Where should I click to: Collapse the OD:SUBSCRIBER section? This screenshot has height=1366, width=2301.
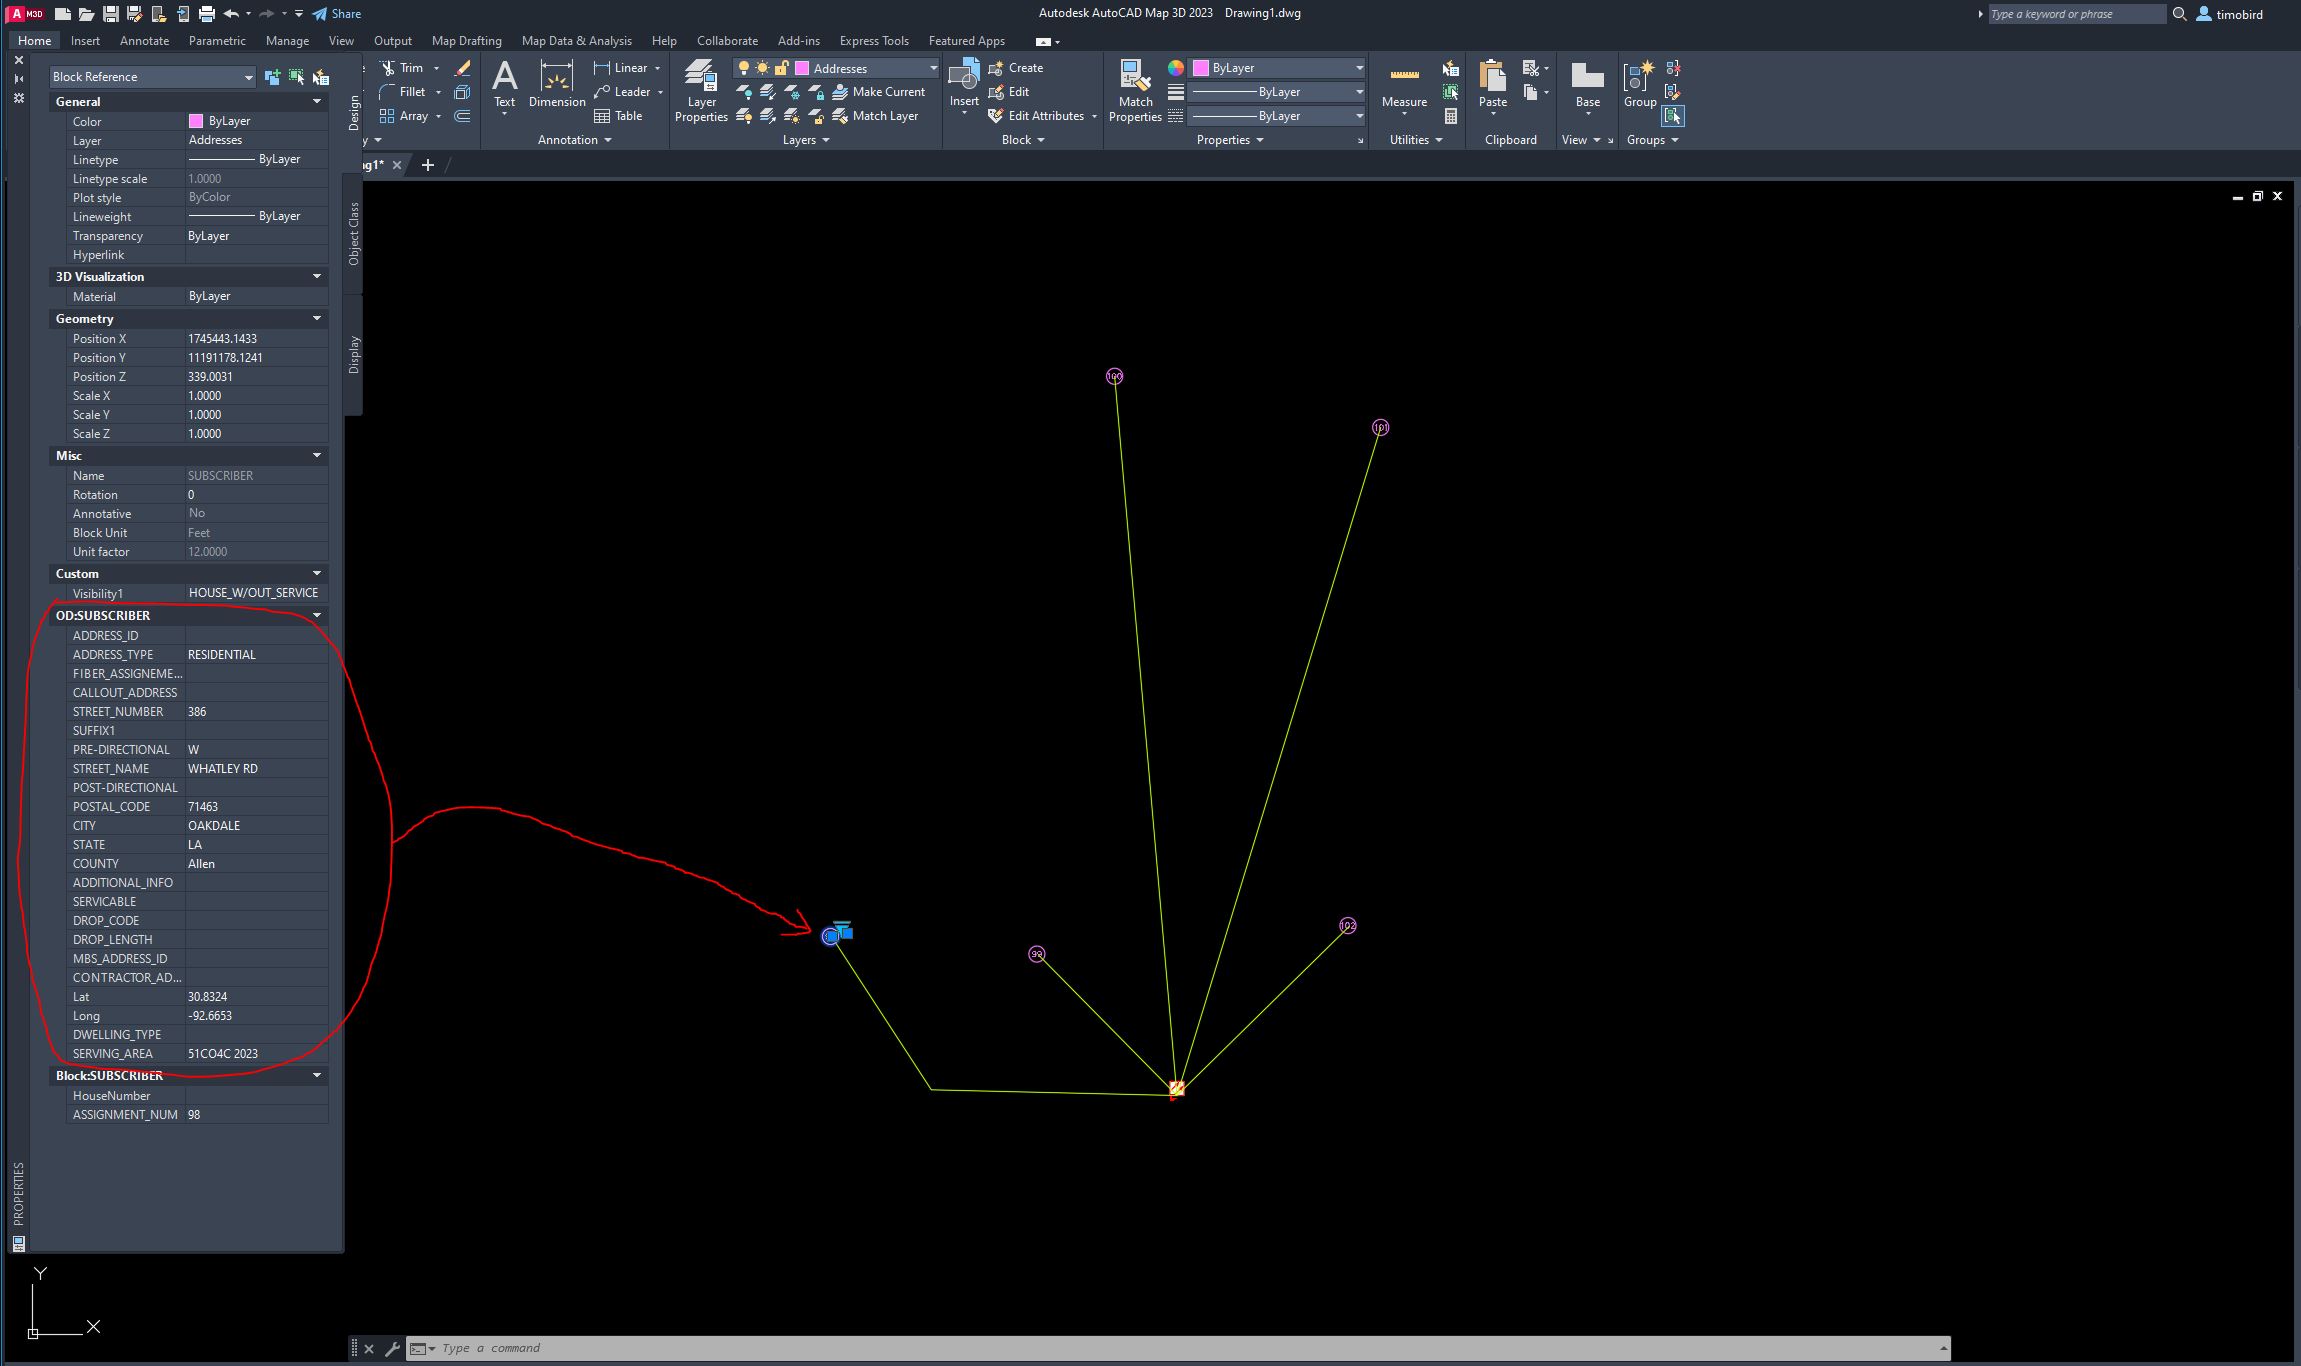(x=317, y=615)
